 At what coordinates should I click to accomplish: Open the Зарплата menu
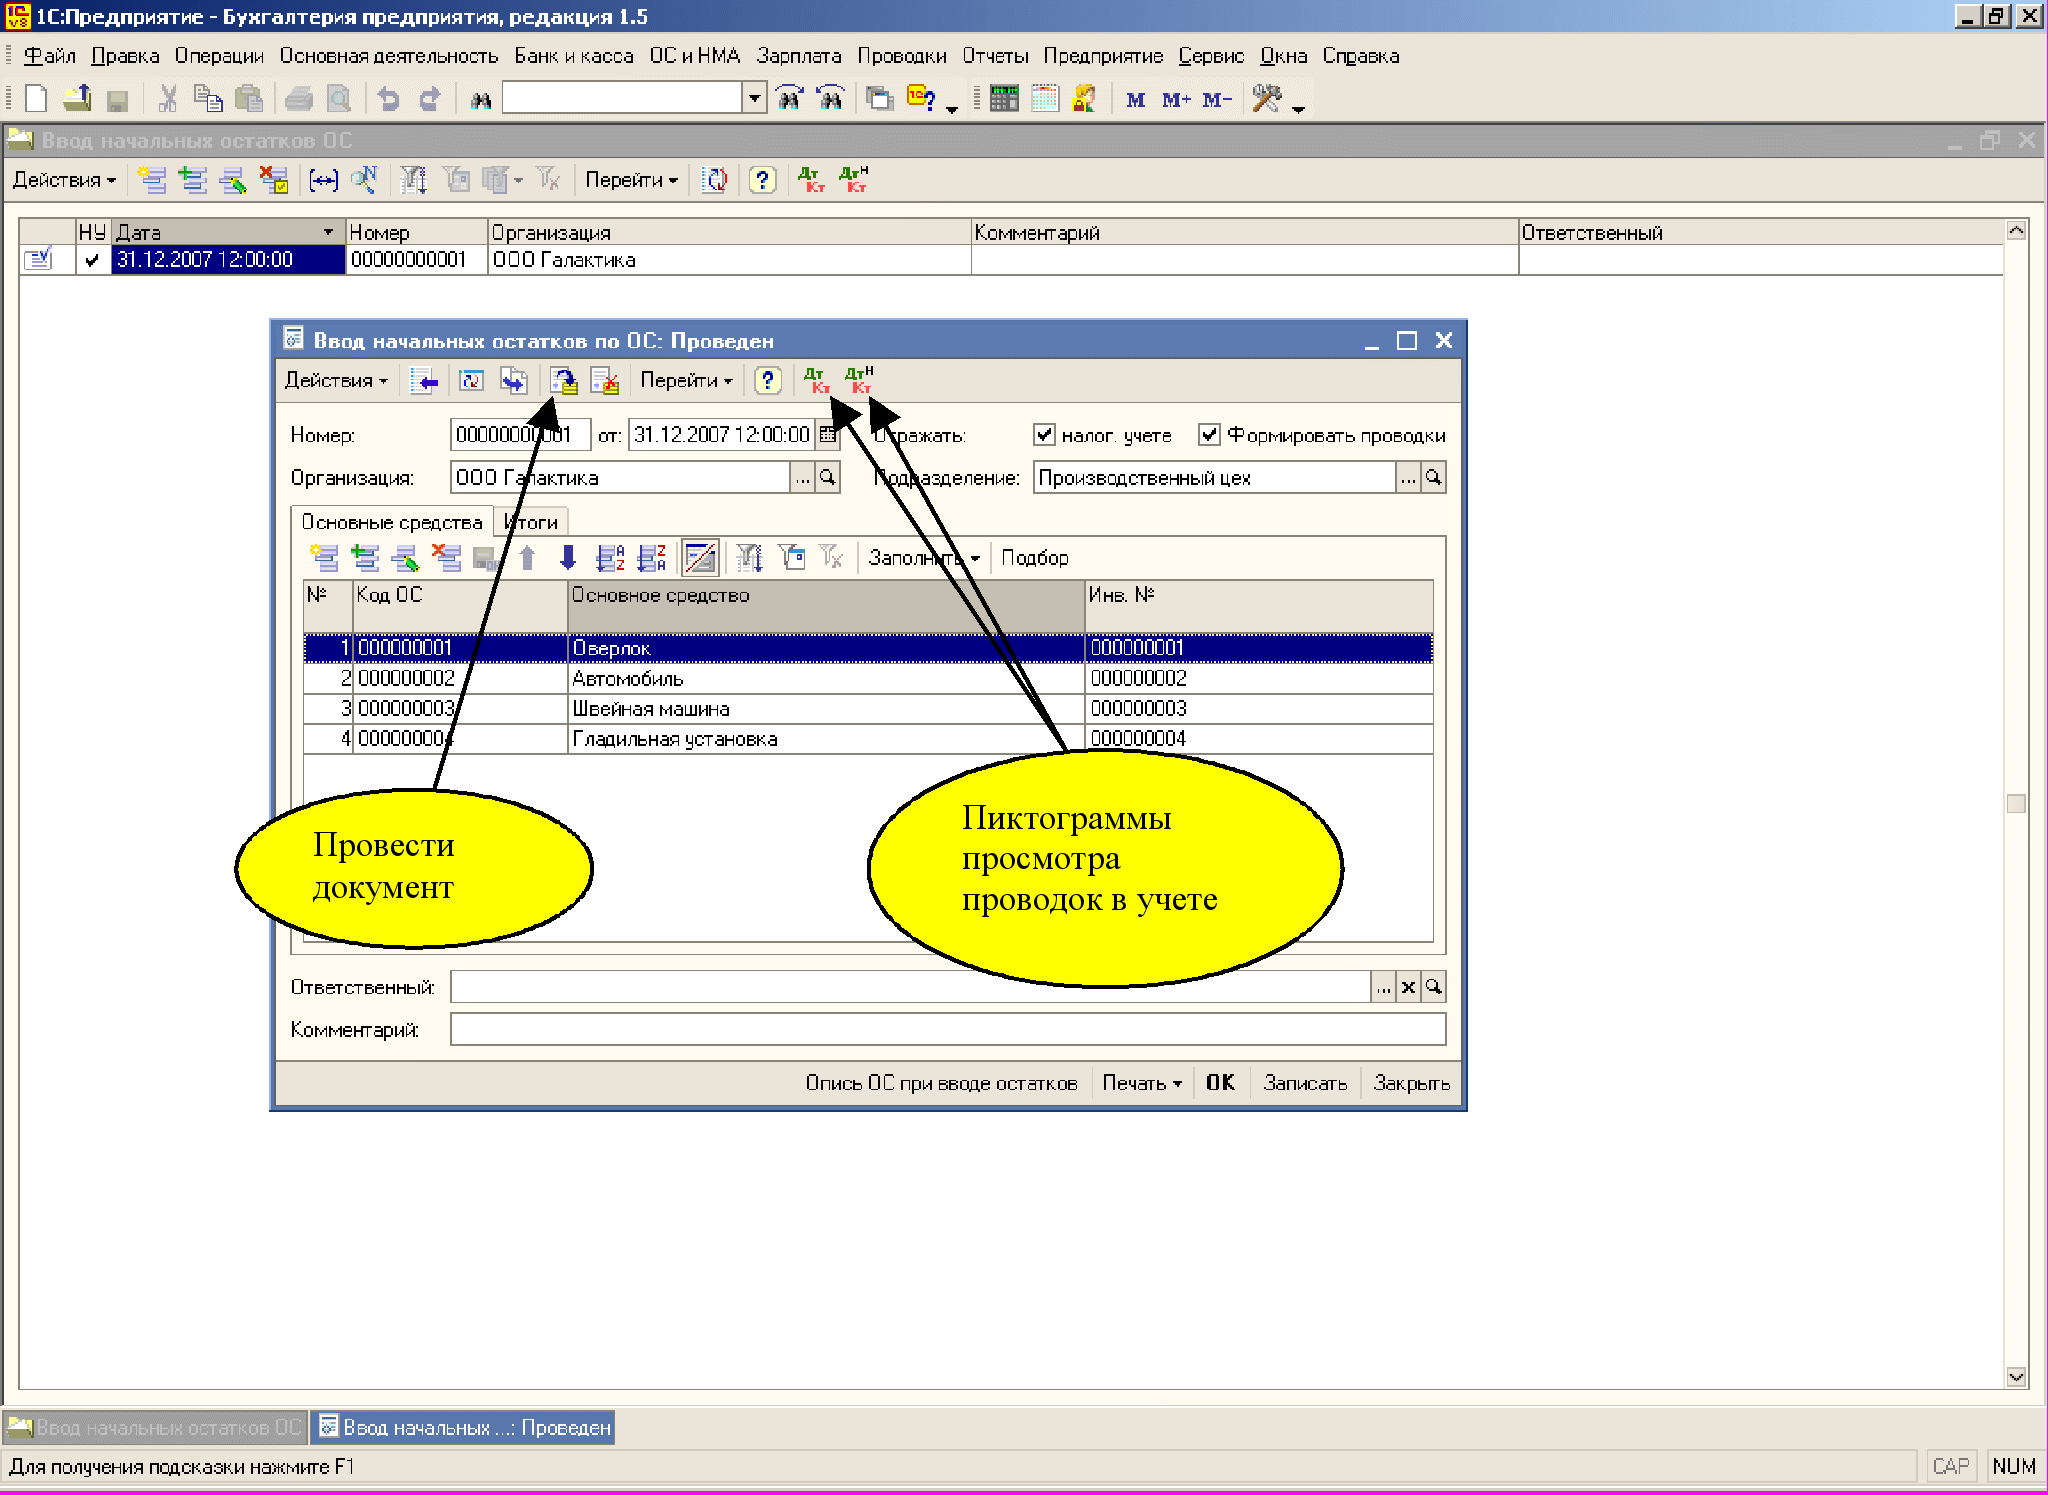pyautogui.click(x=798, y=56)
